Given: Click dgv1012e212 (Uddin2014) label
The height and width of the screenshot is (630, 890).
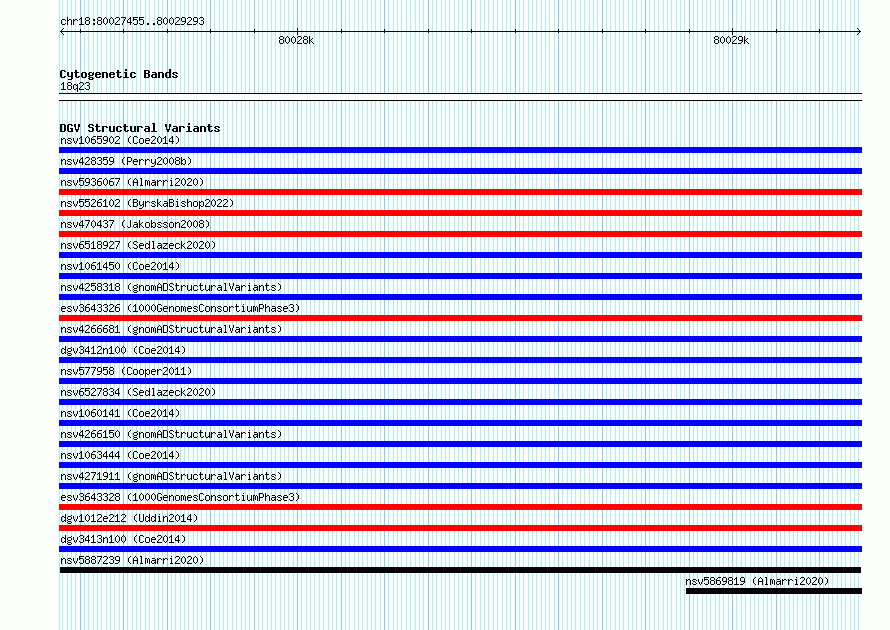Looking at the screenshot, I should [129, 518].
